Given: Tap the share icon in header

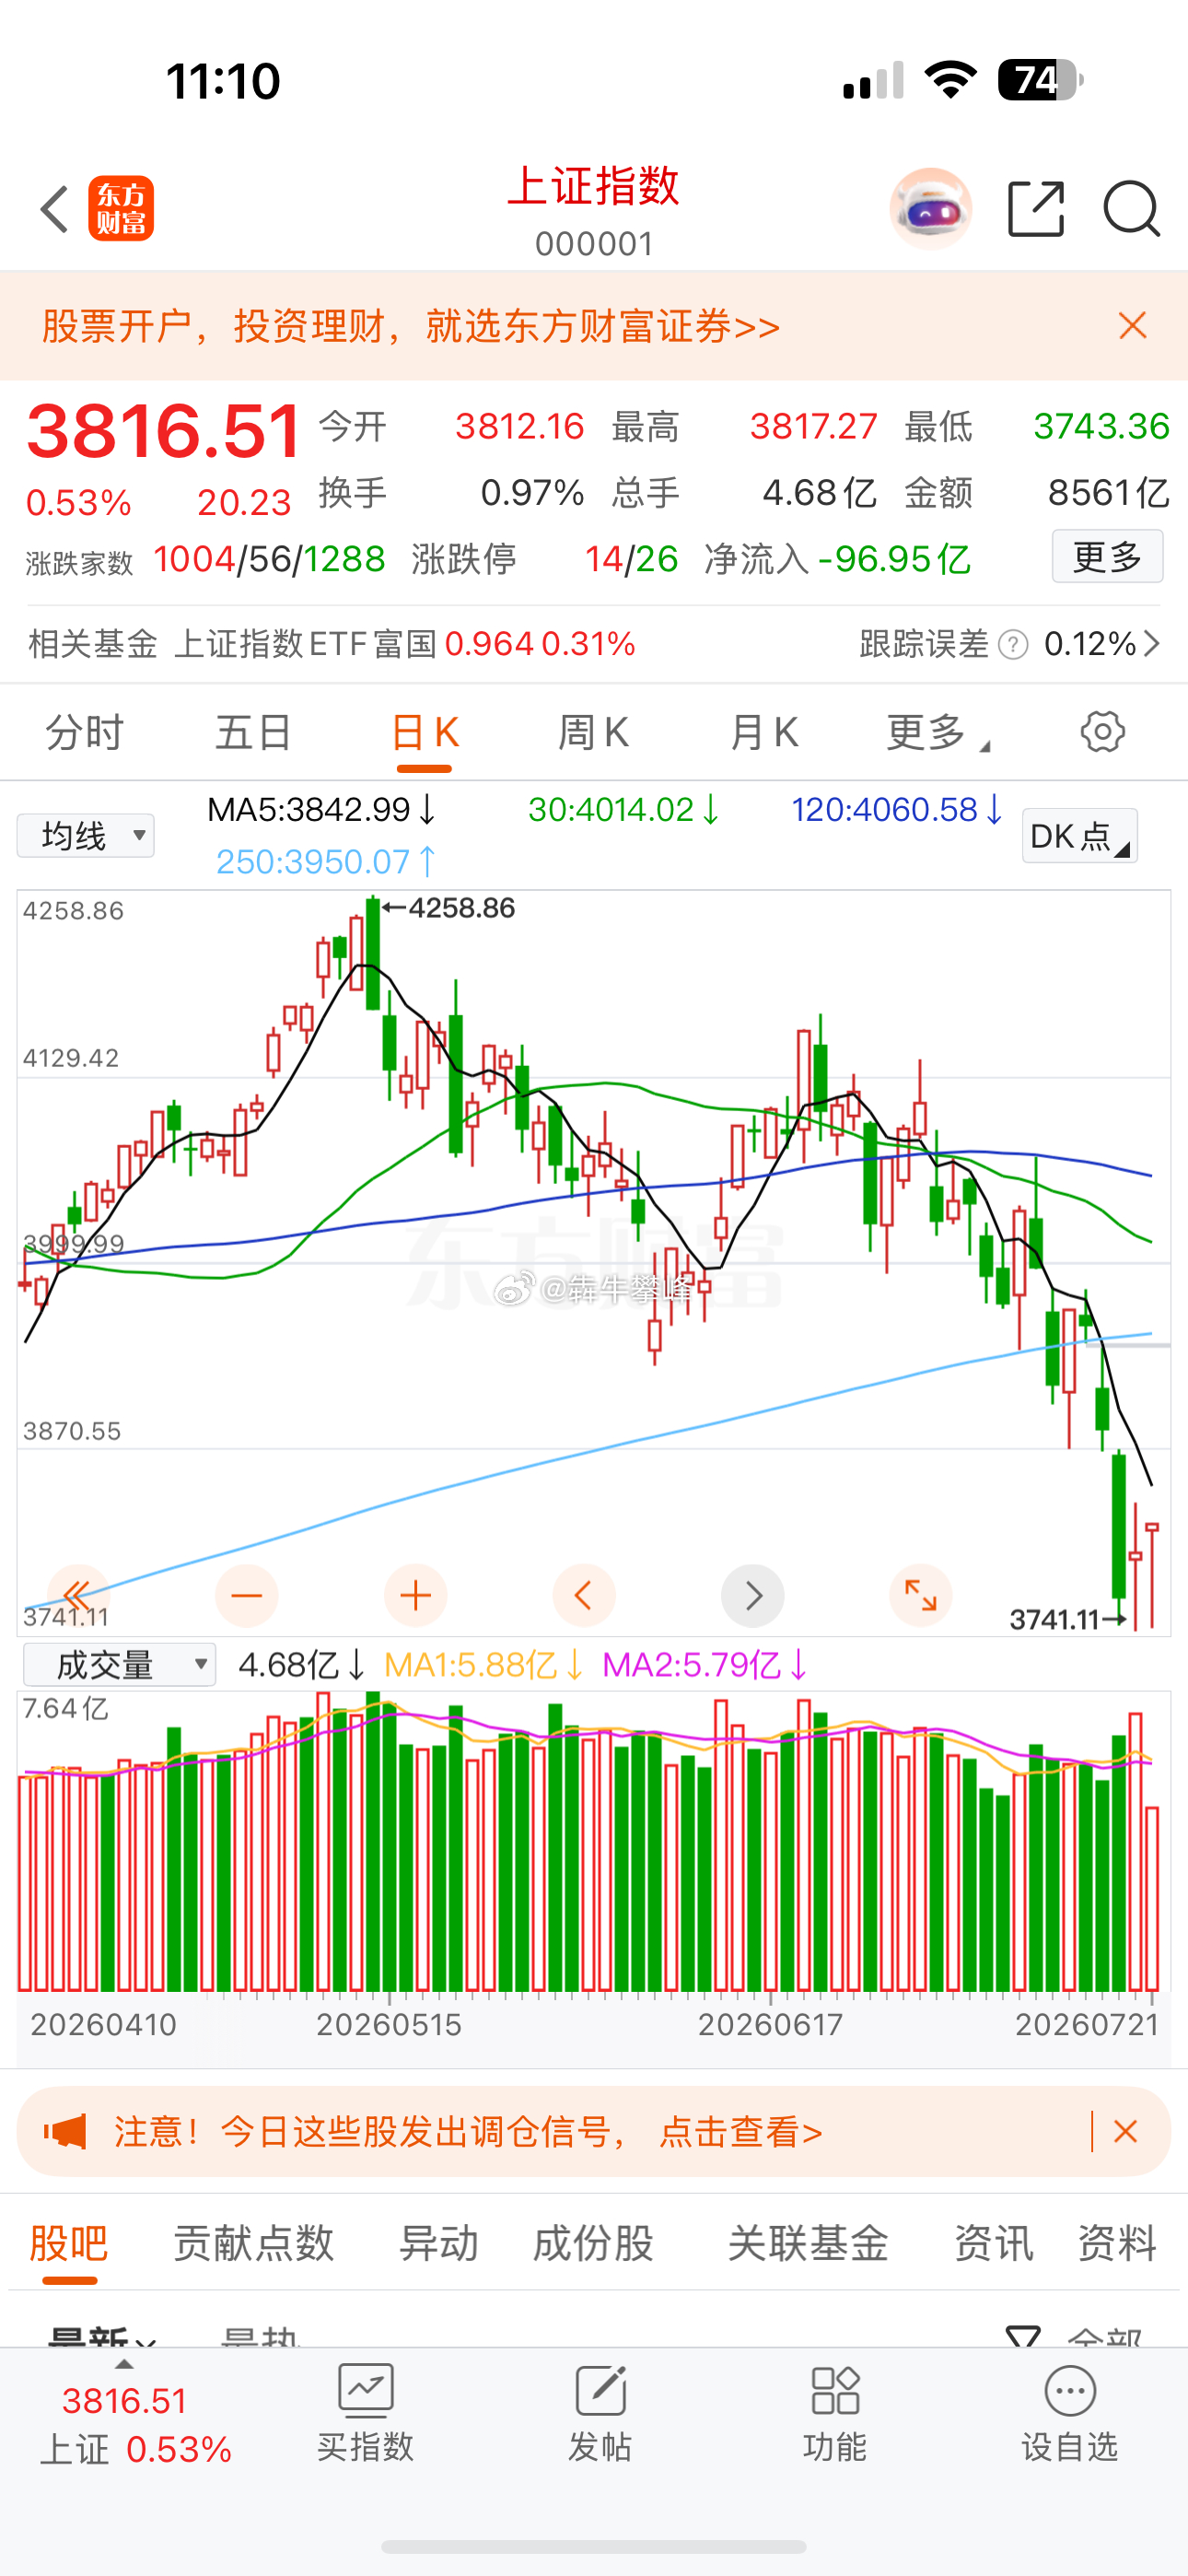Looking at the screenshot, I should [1036, 209].
